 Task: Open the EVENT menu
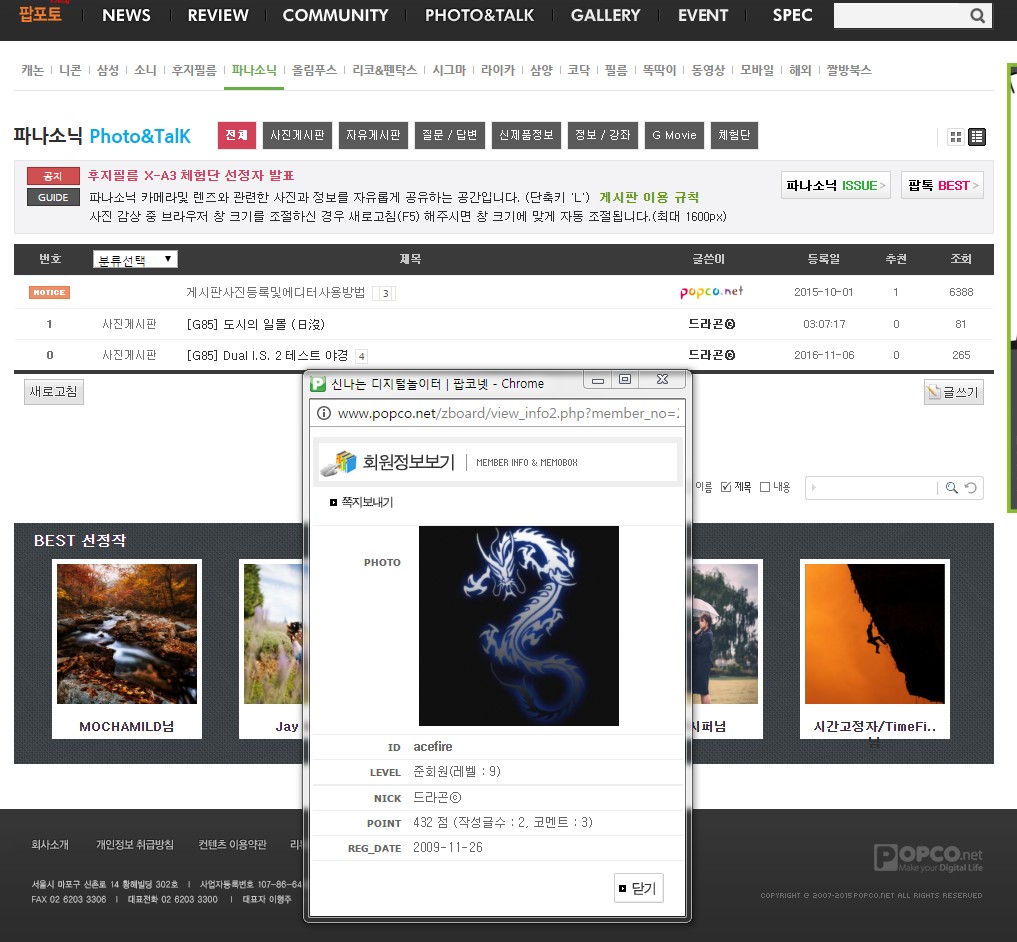703,16
